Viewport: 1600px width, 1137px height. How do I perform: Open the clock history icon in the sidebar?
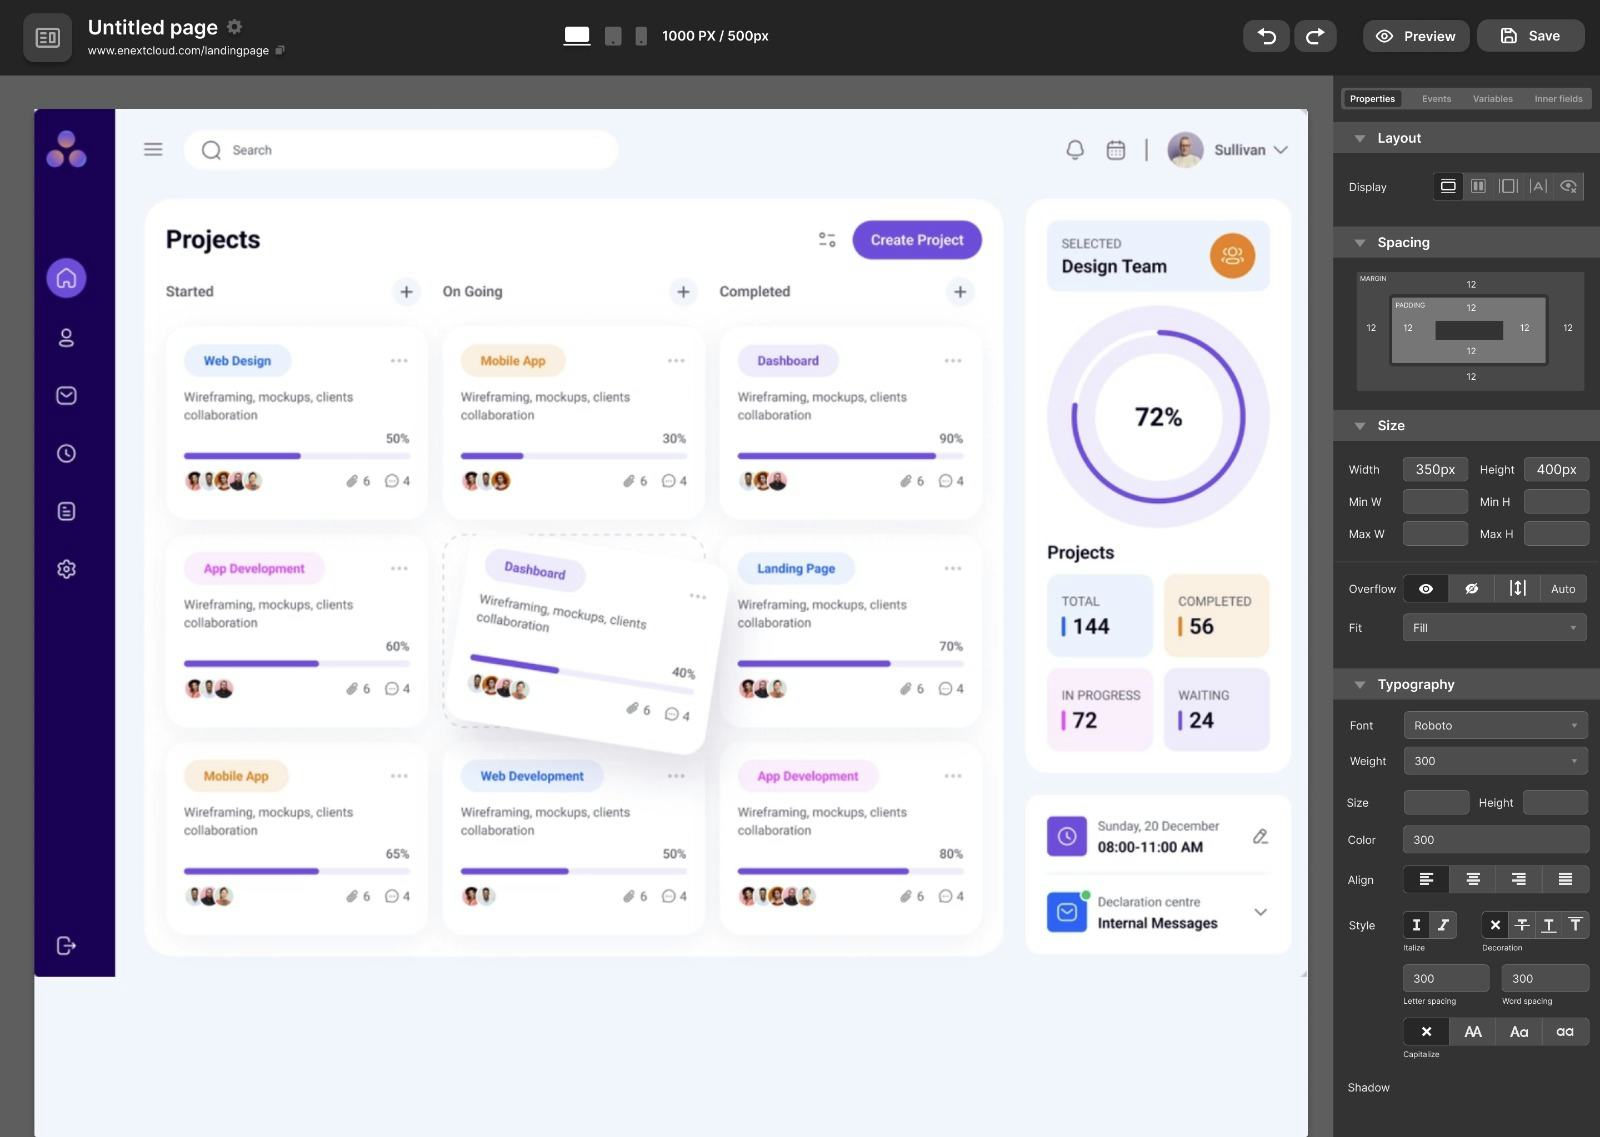(x=66, y=453)
